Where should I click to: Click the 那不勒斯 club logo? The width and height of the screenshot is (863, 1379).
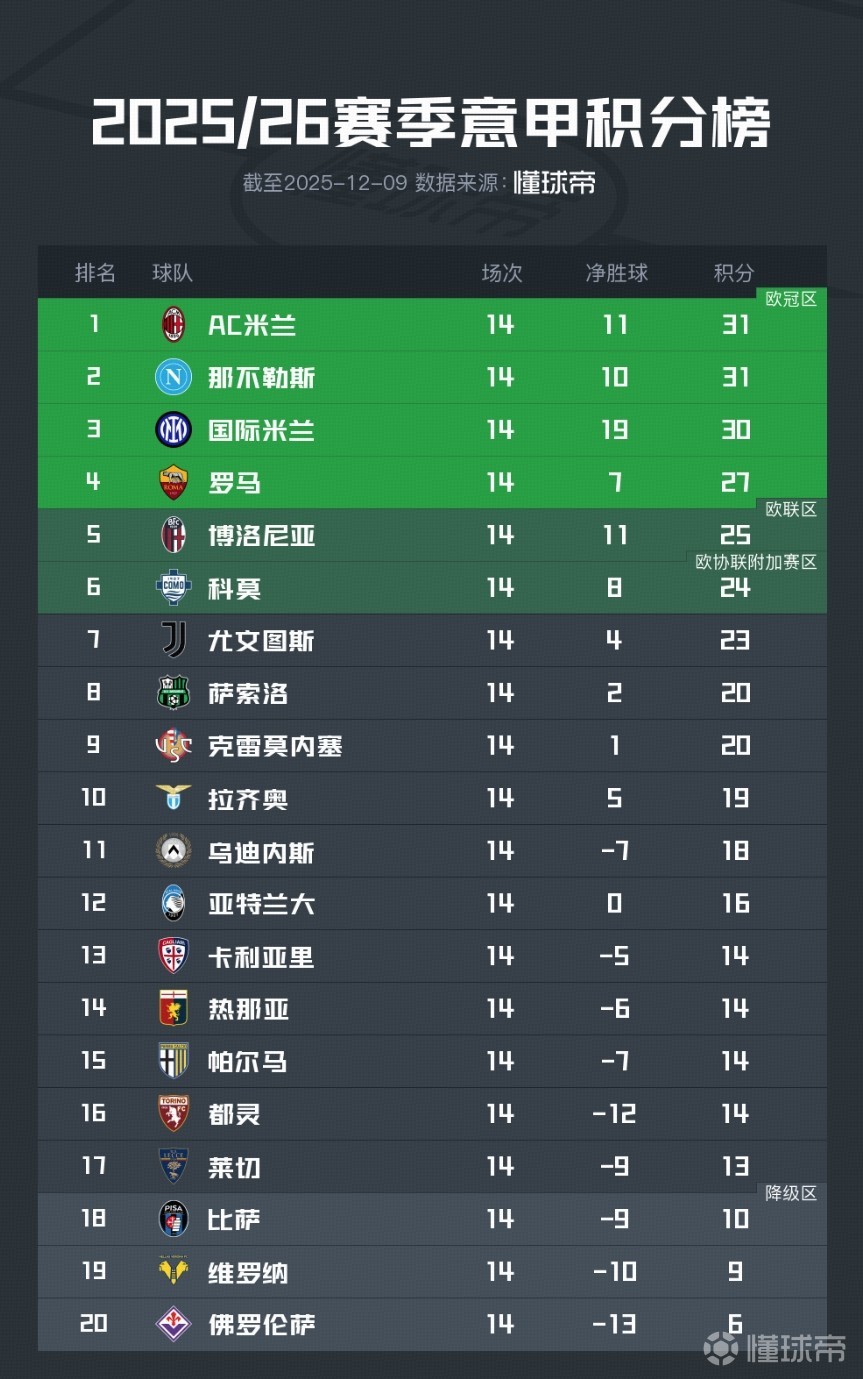click(173, 377)
